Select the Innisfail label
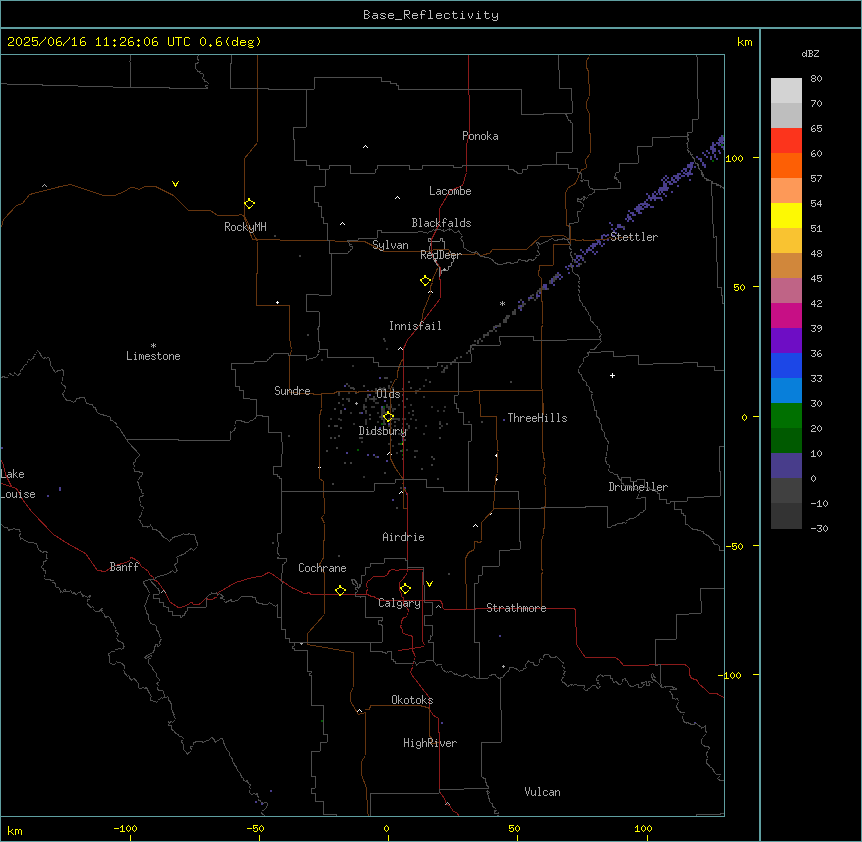Viewport: 862px width, 842px height. pyautogui.click(x=415, y=326)
